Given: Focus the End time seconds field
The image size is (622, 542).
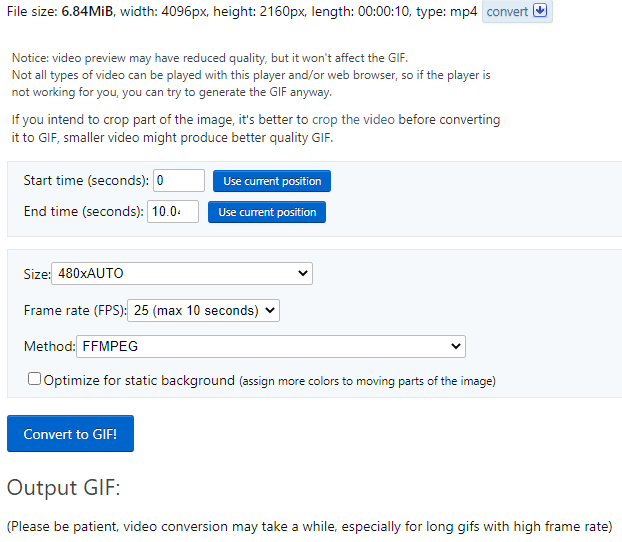Looking at the screenshot, I should (173, 211).
